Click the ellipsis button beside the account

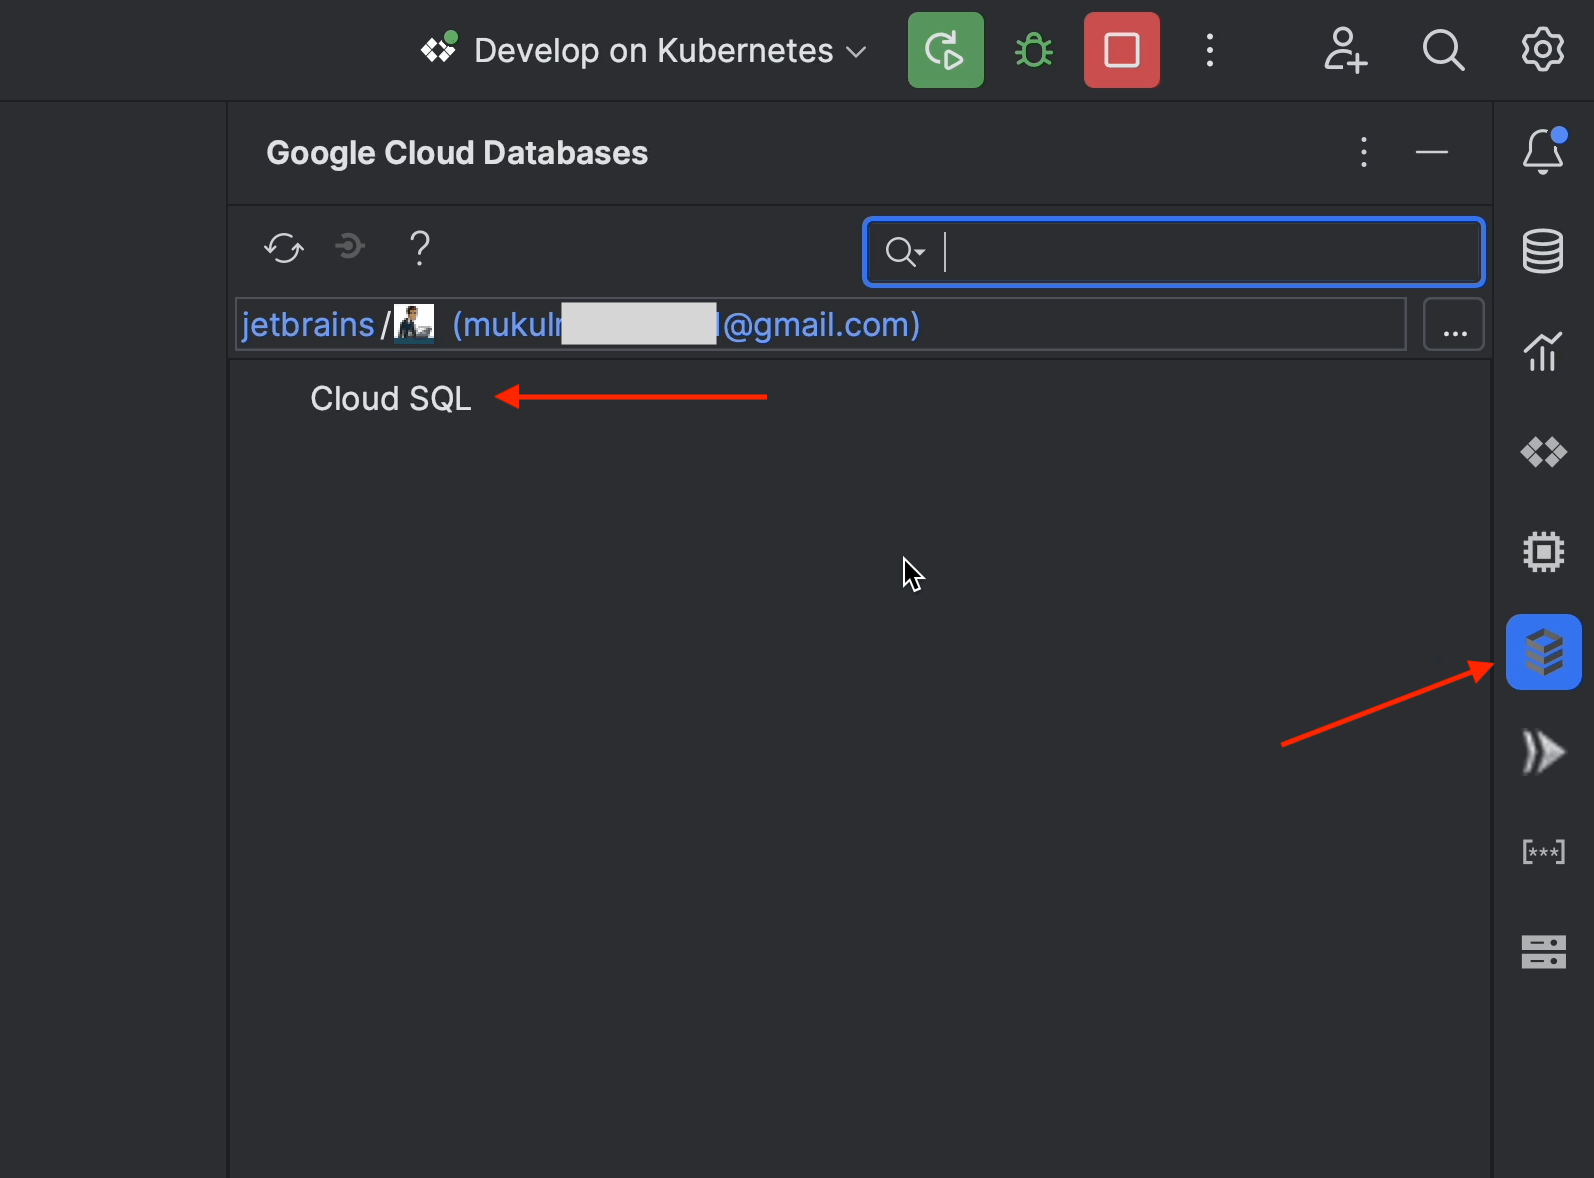(1453, 325)
